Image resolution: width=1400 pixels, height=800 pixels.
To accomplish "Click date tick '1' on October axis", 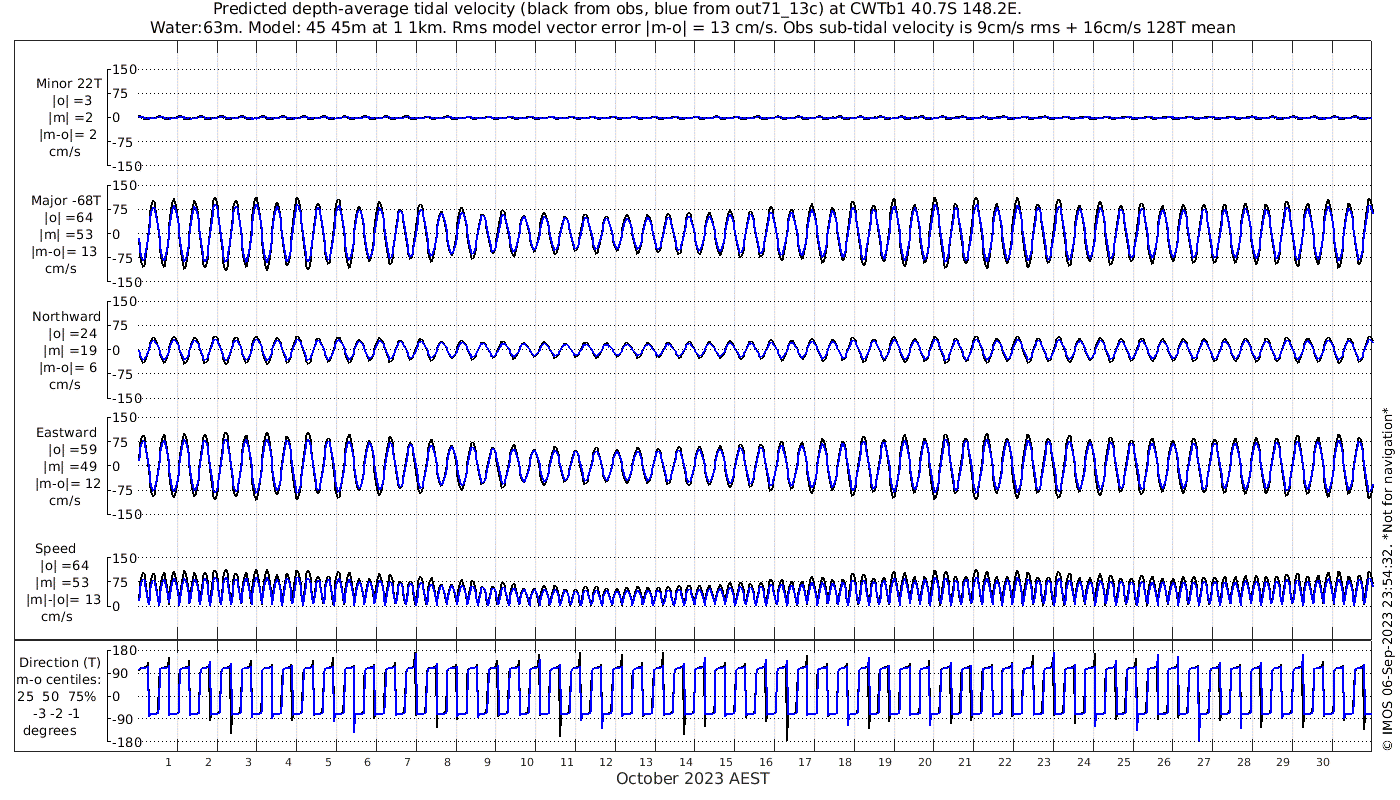I will (x=169, y=762).
